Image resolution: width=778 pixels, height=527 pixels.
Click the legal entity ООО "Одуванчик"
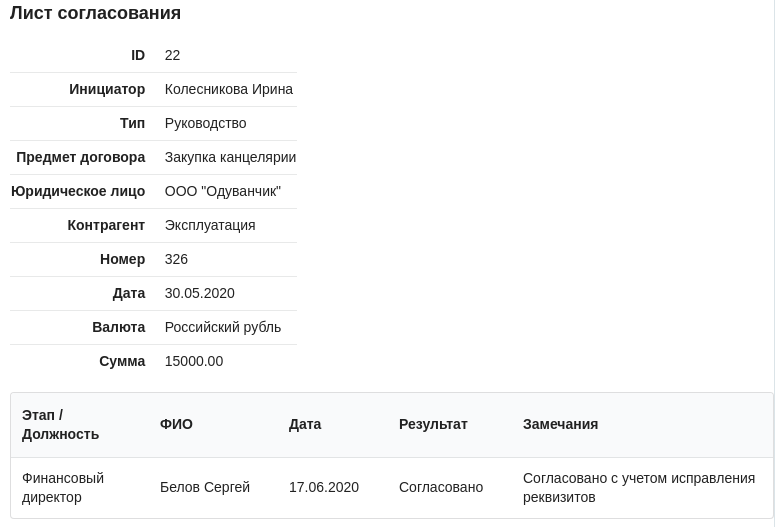click(222, 191)
